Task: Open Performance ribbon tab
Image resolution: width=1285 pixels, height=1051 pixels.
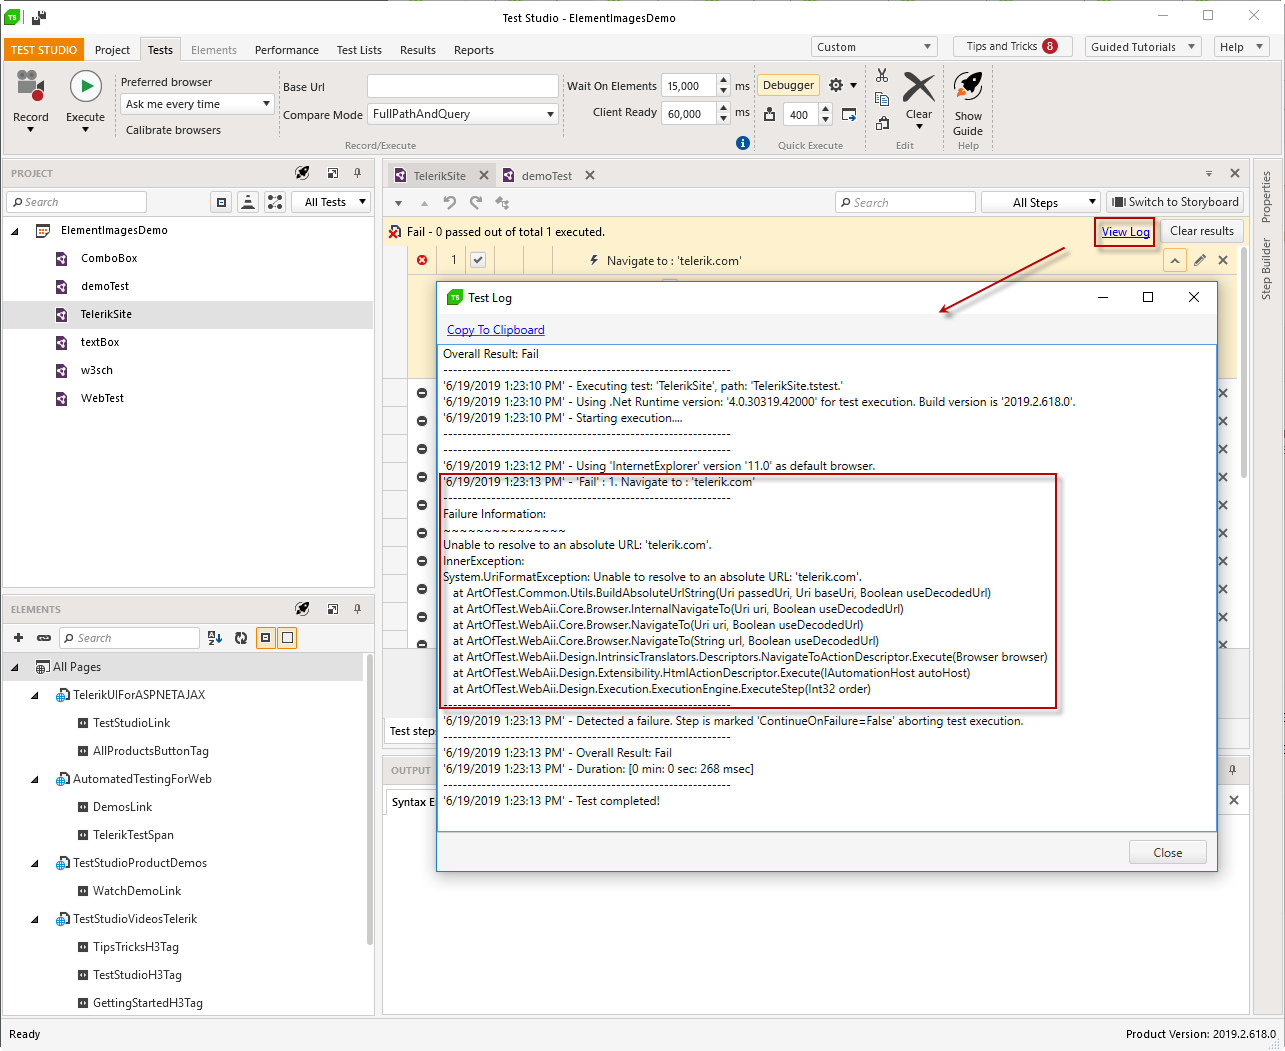Action: click(x=287, y=50)
